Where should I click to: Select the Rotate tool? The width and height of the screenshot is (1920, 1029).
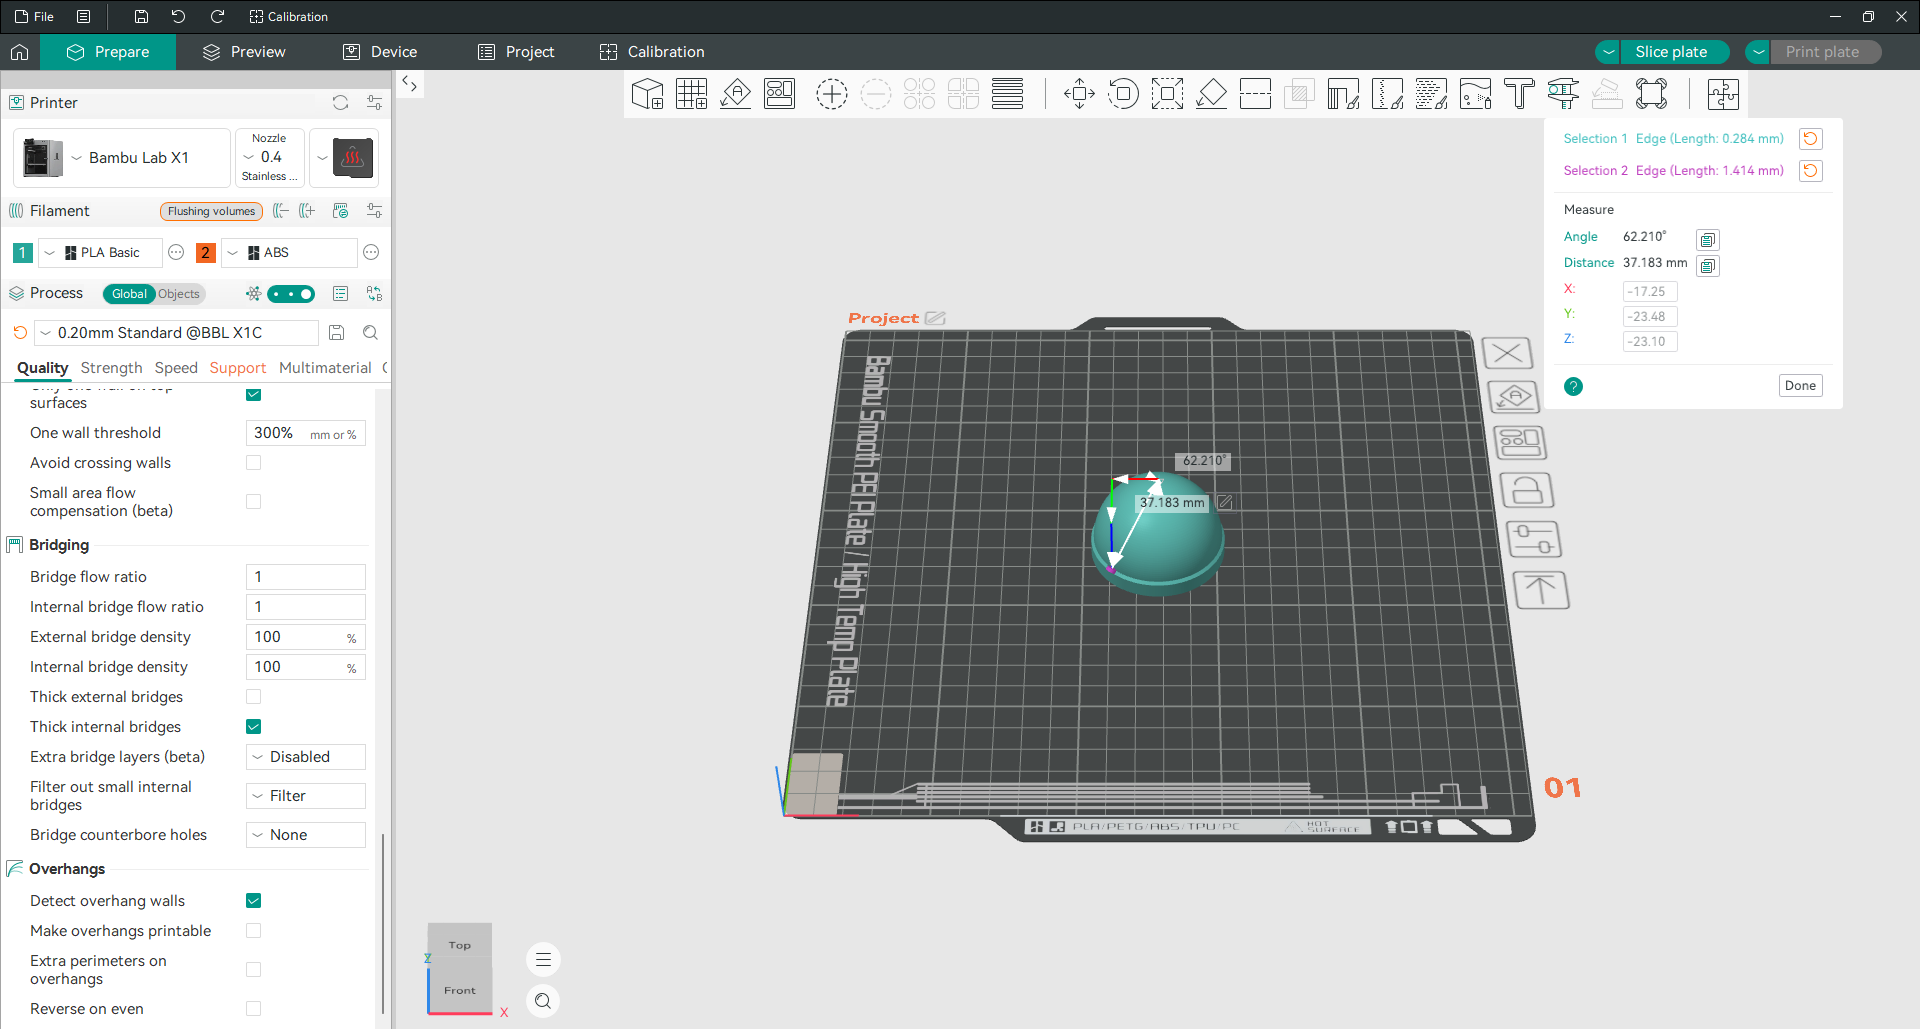click(x=1123, y=94)
